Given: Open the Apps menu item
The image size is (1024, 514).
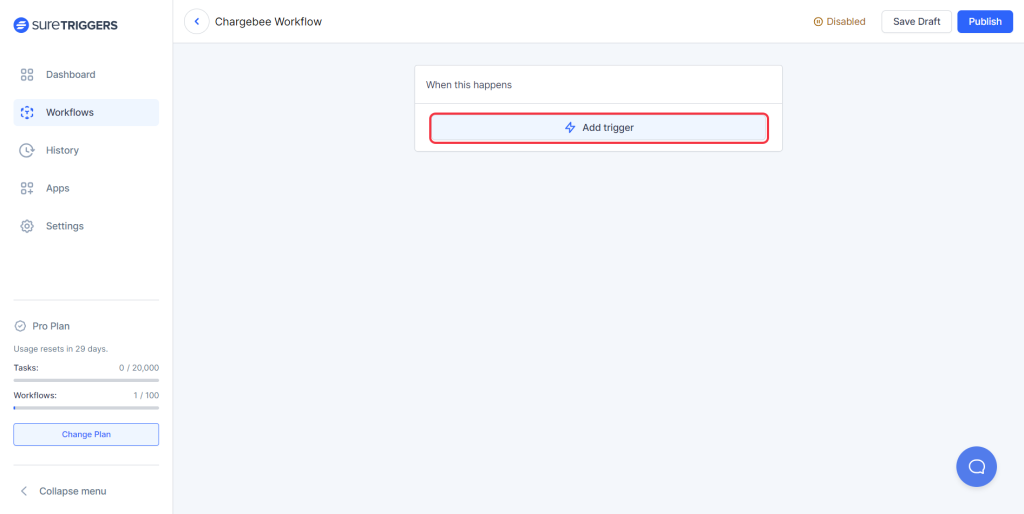Looking at the screenshot, I should point(58,189).
